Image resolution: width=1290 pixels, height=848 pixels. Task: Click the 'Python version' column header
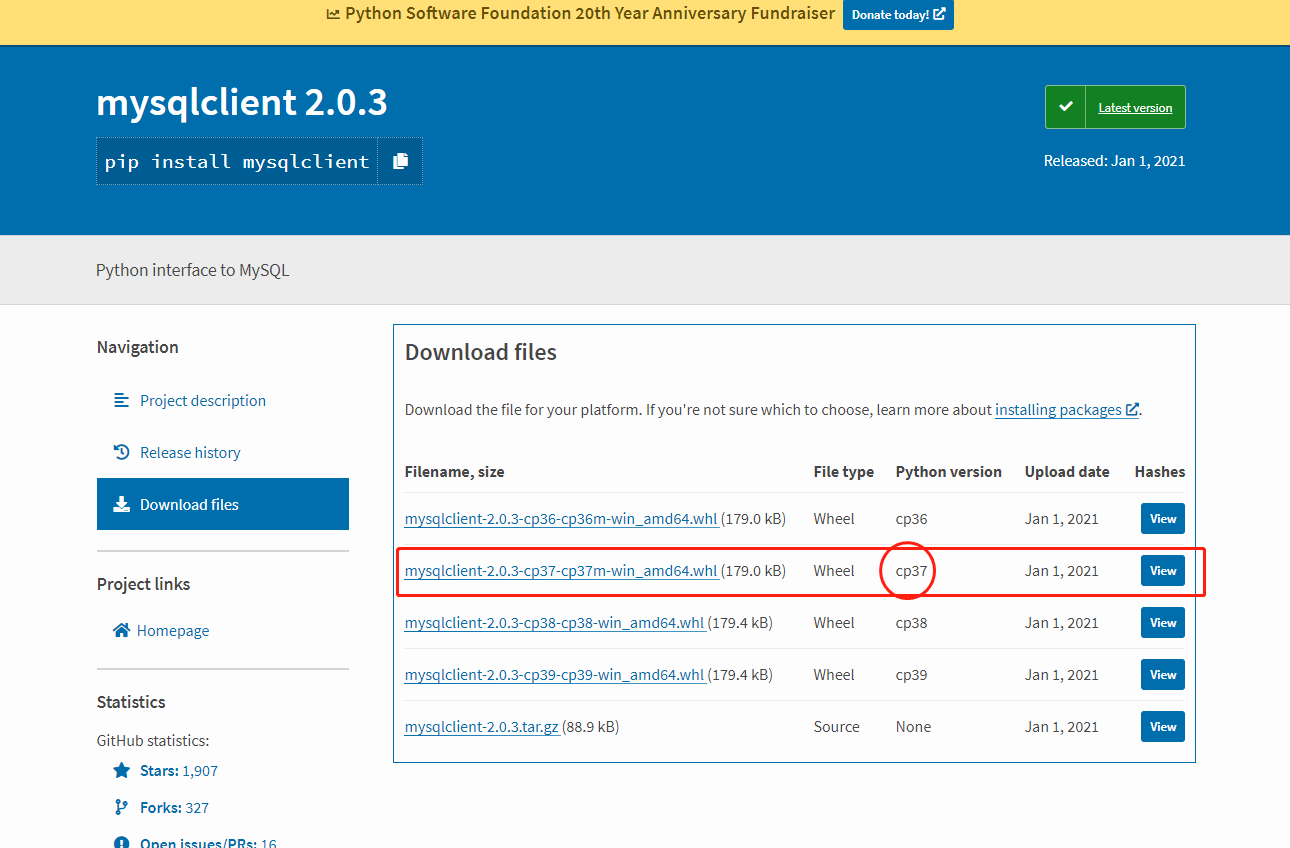tap(948, 471)
